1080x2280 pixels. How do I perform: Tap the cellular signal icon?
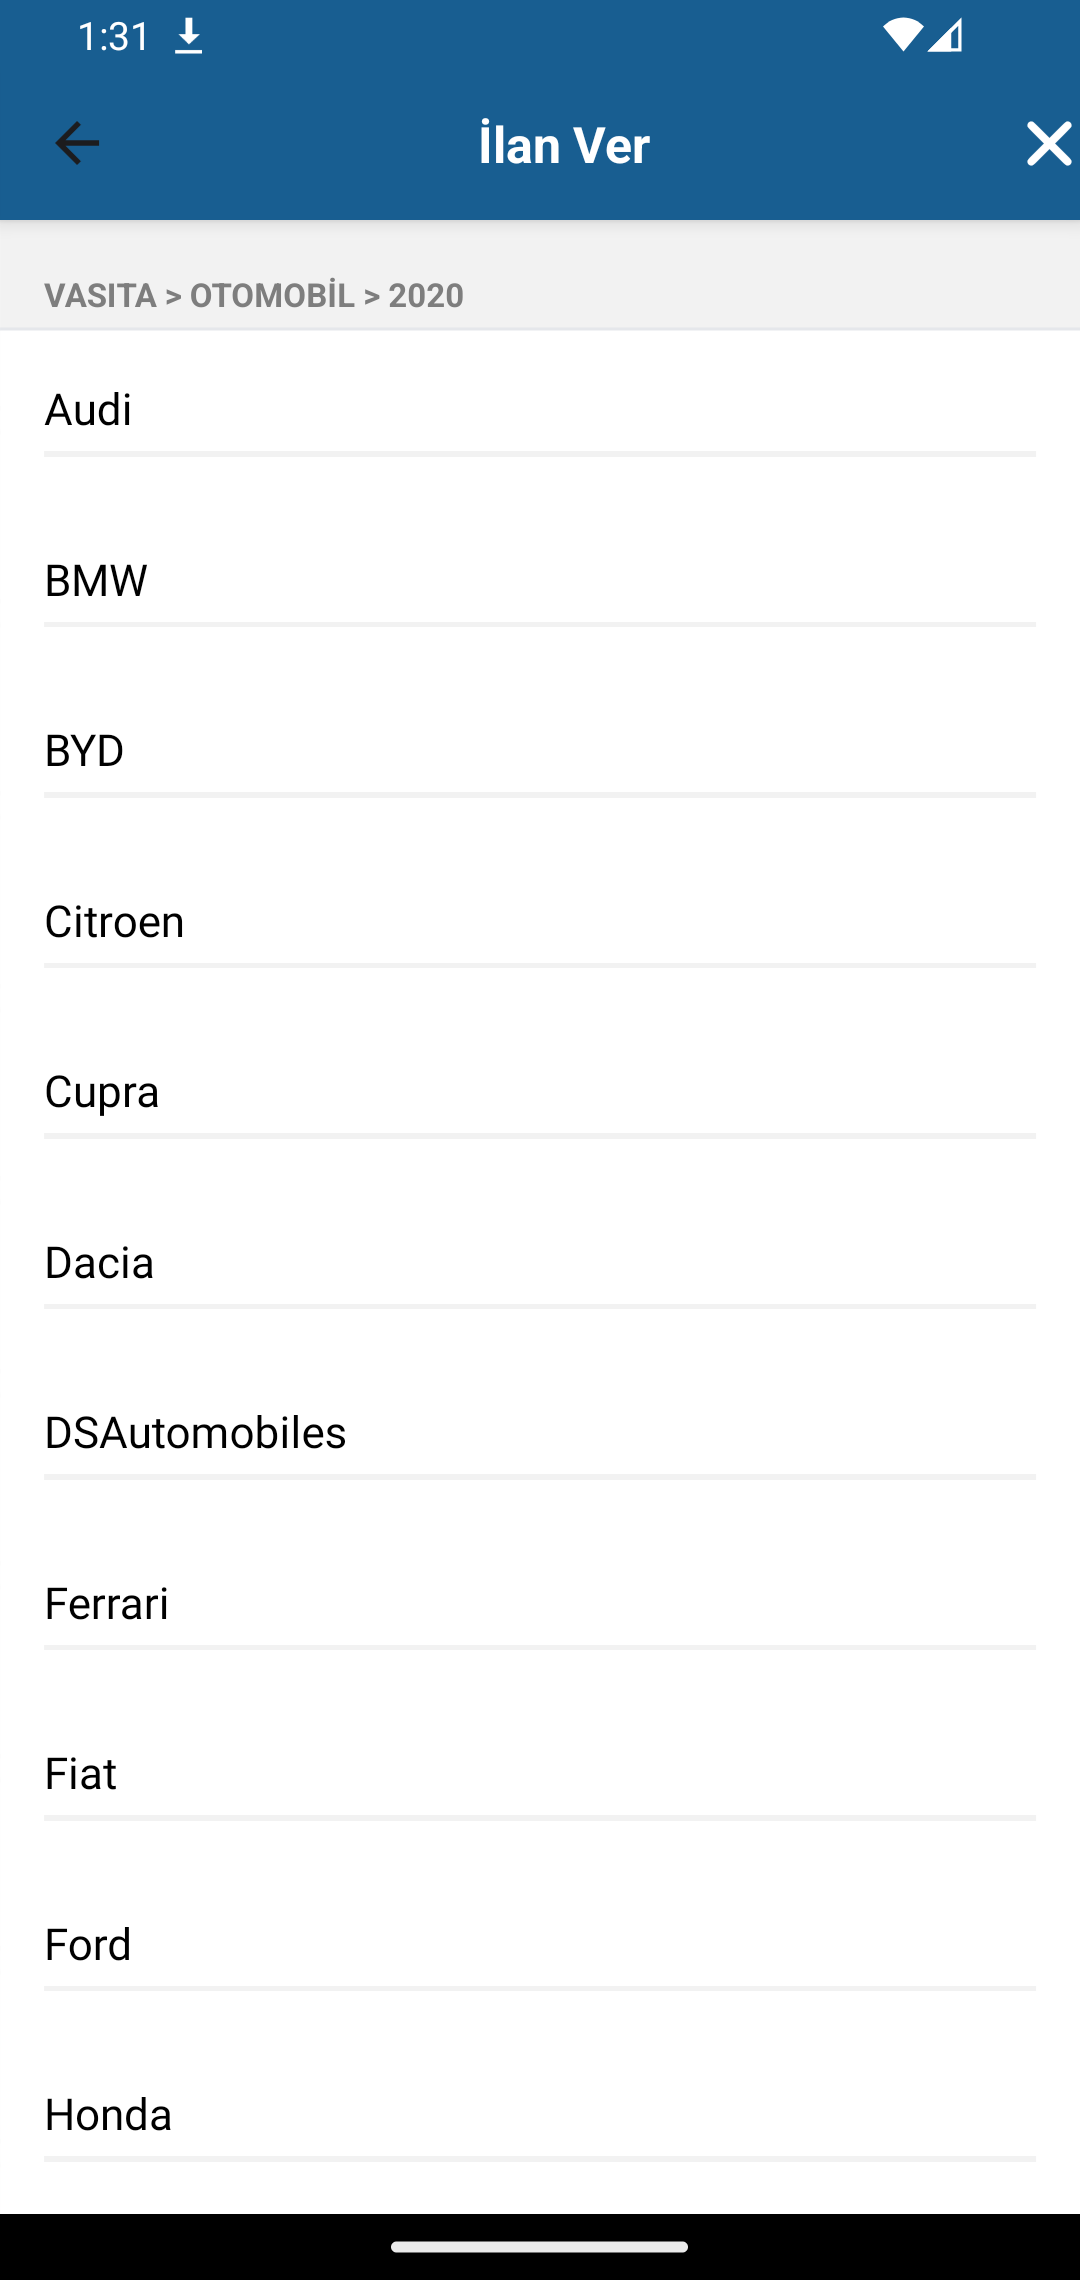(x=945, y=36)
